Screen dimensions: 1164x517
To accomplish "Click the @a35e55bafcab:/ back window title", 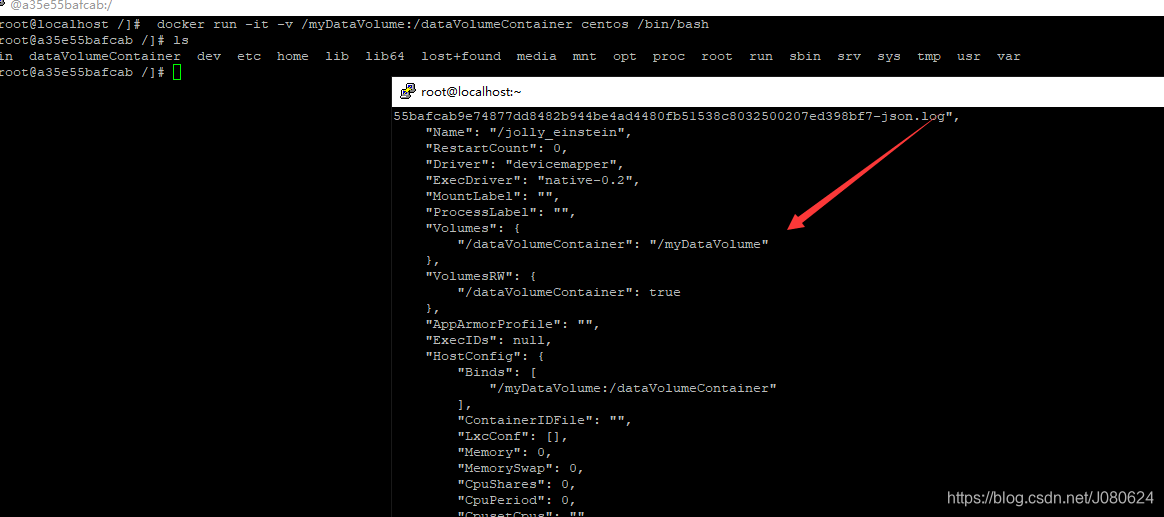I will [x=61, y=5].
